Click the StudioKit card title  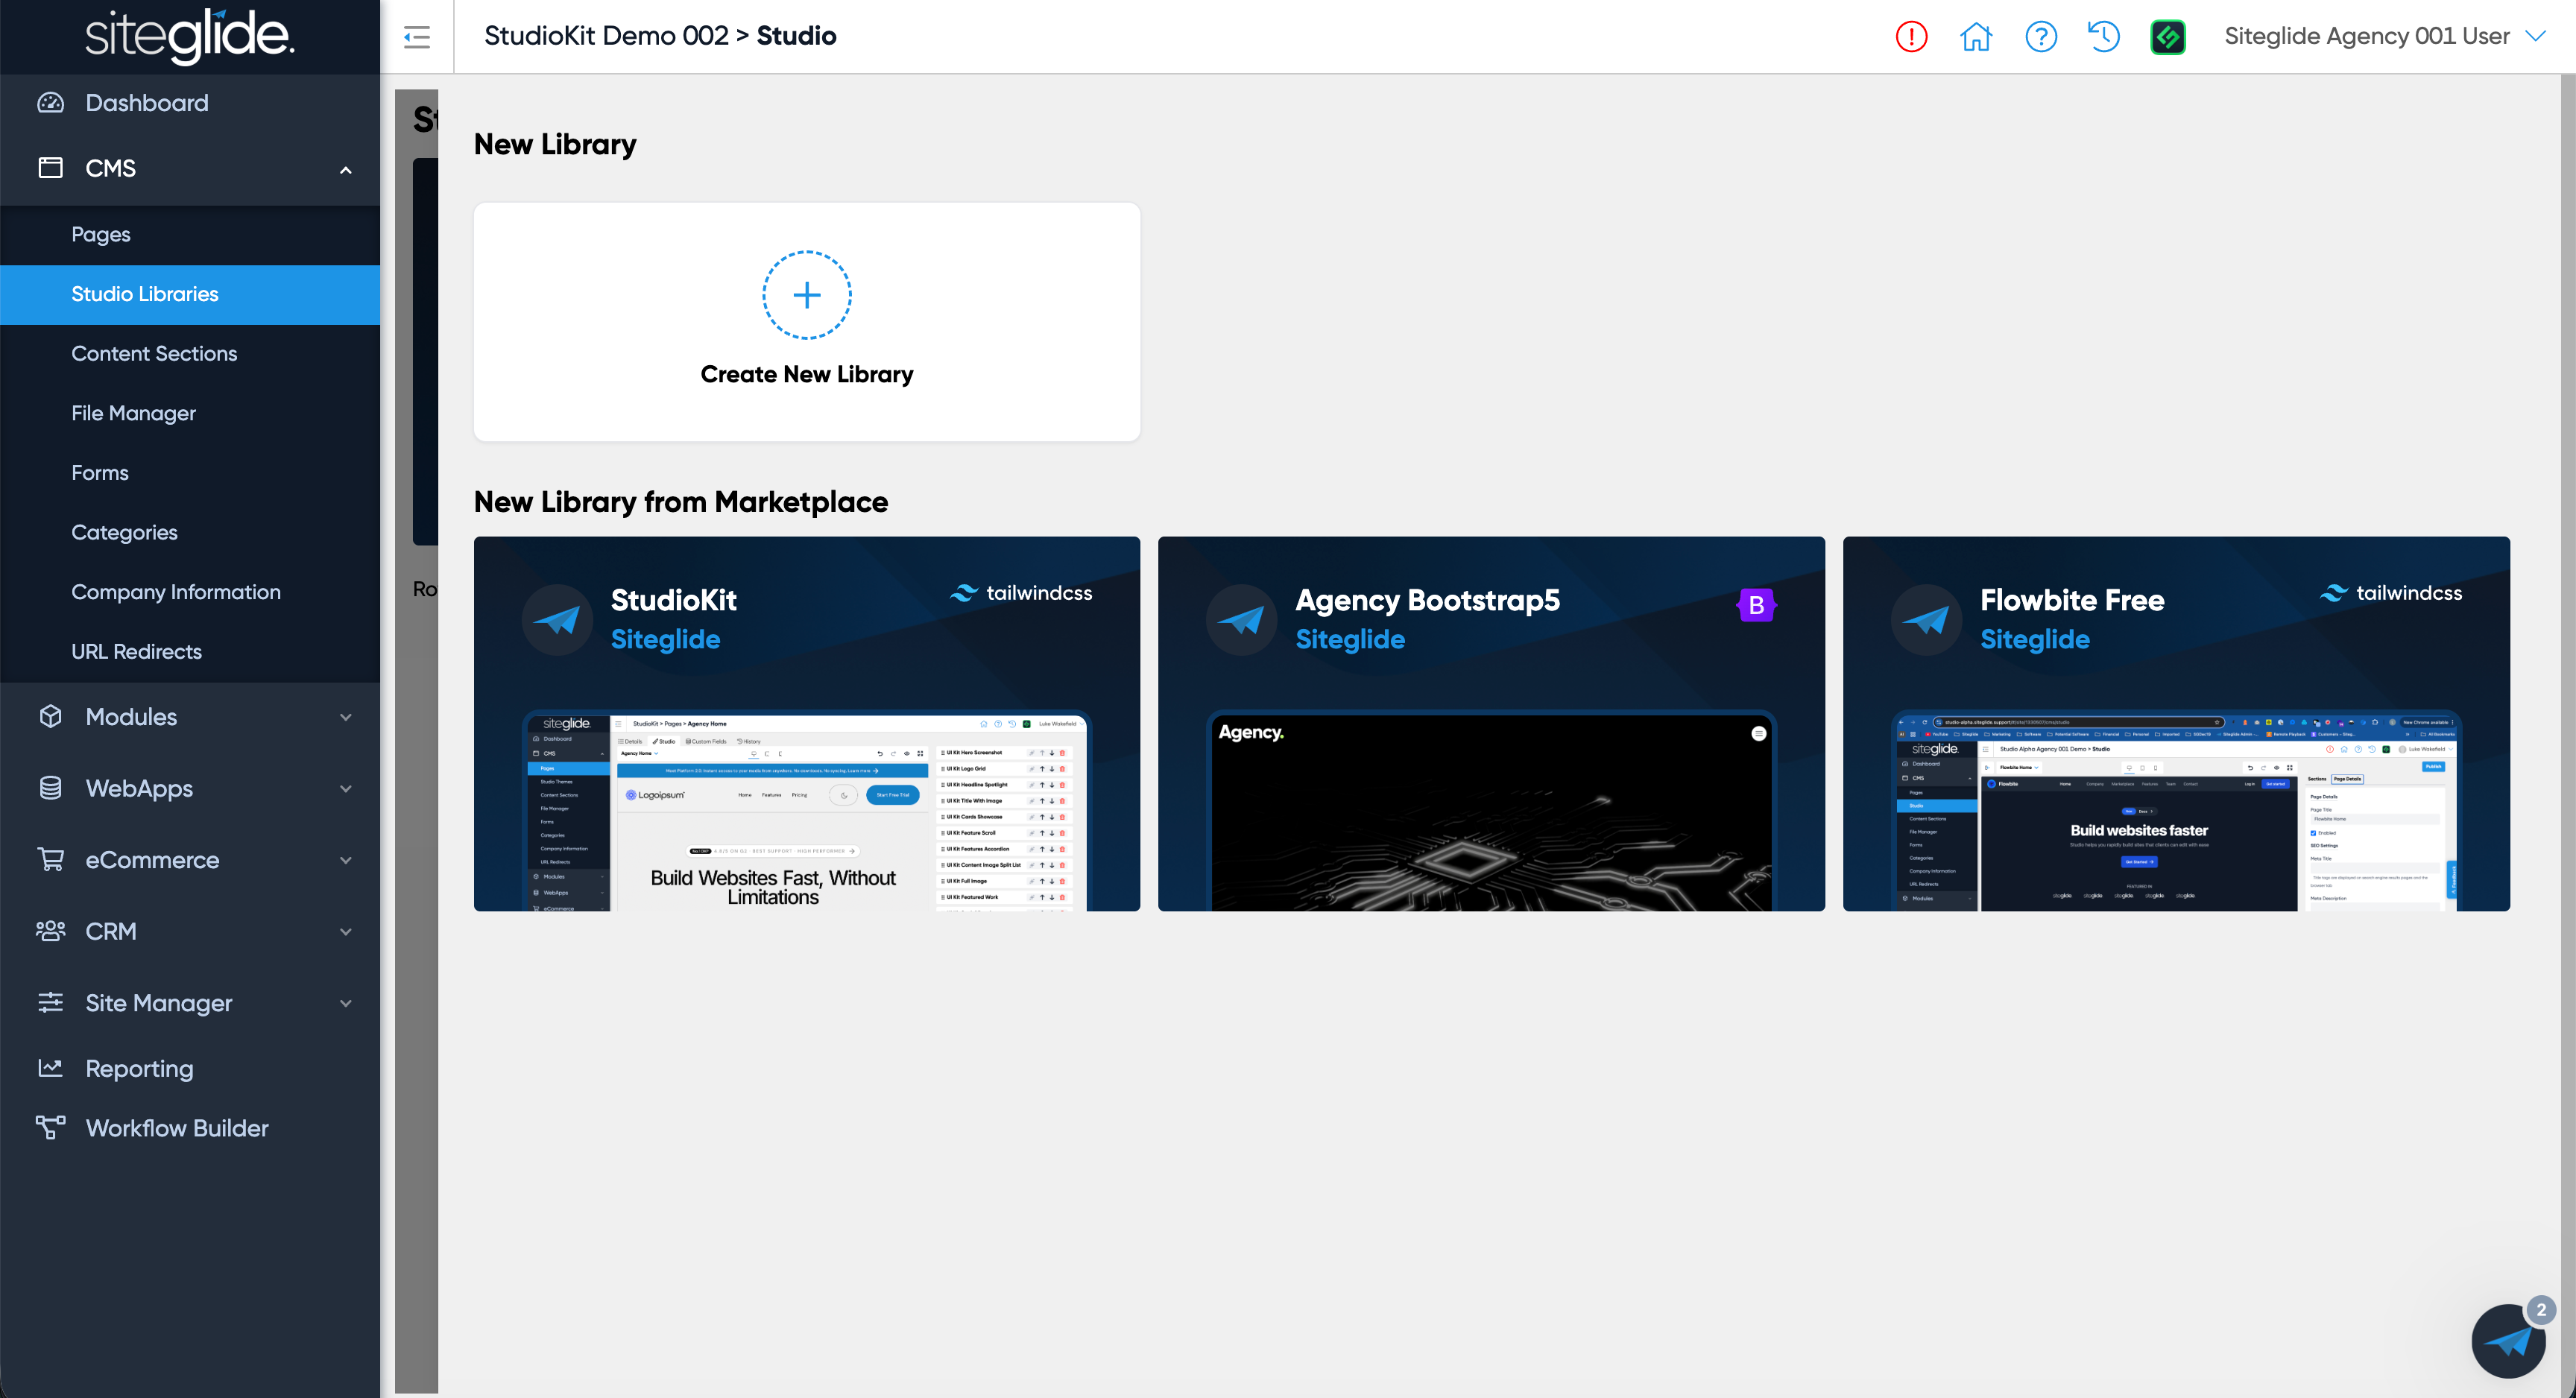674,600
